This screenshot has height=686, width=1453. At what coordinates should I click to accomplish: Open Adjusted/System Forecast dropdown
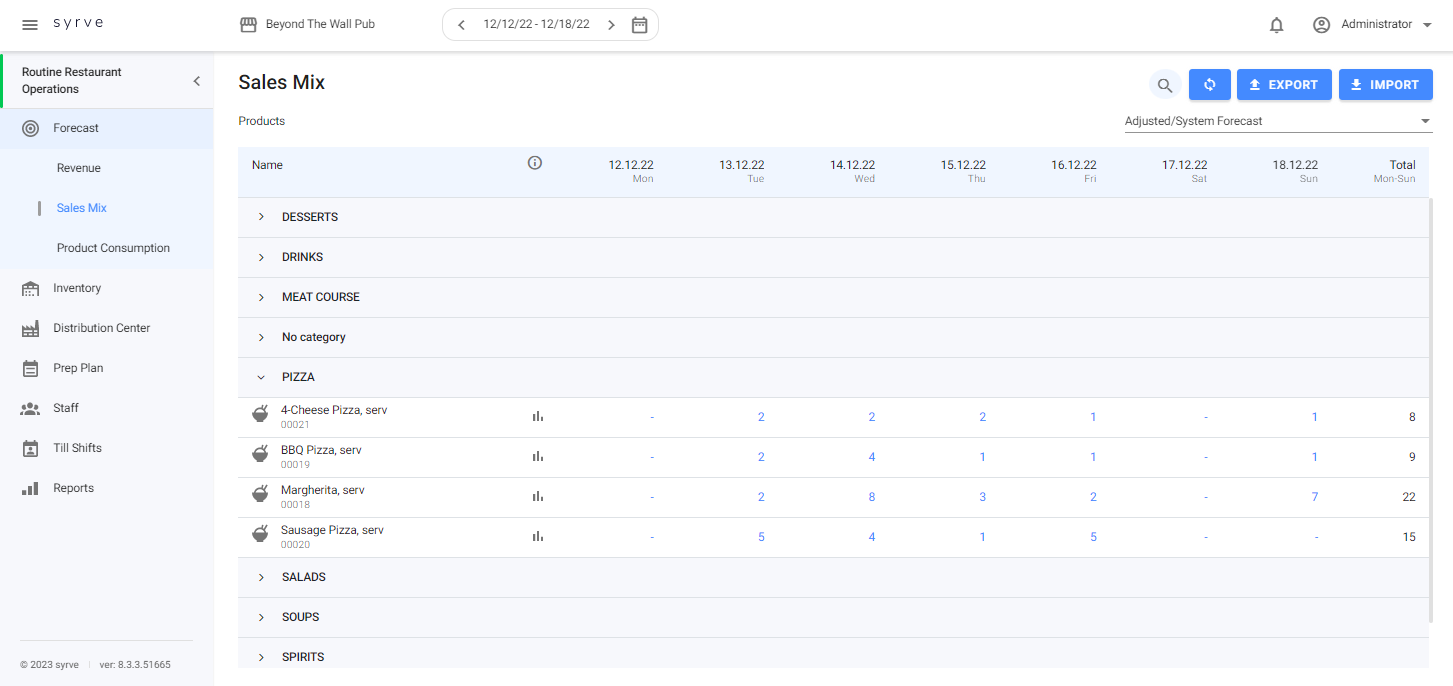1278,121
